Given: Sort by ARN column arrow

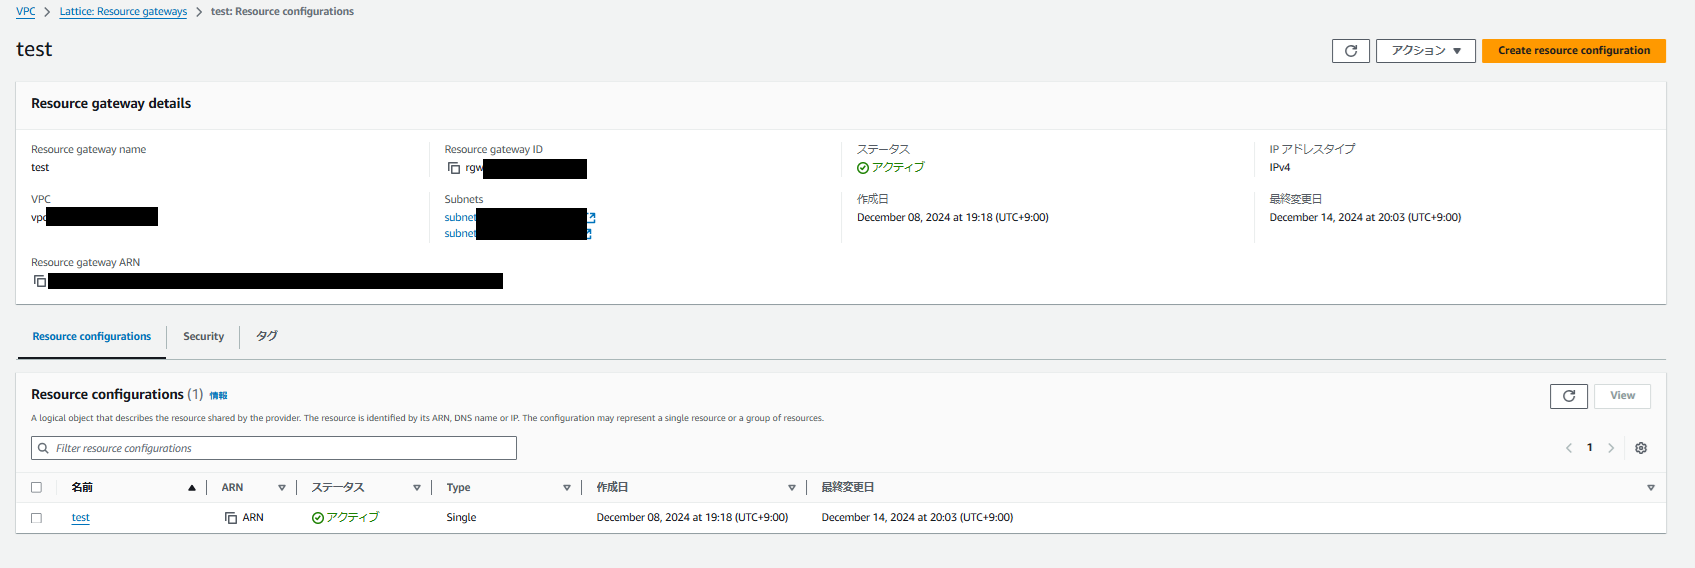Looking at the screenshot, I should tap(282, 488).
